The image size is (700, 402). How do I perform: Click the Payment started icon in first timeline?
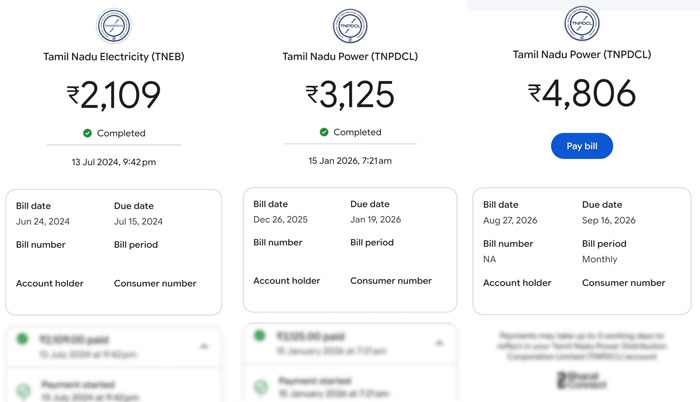23,390
